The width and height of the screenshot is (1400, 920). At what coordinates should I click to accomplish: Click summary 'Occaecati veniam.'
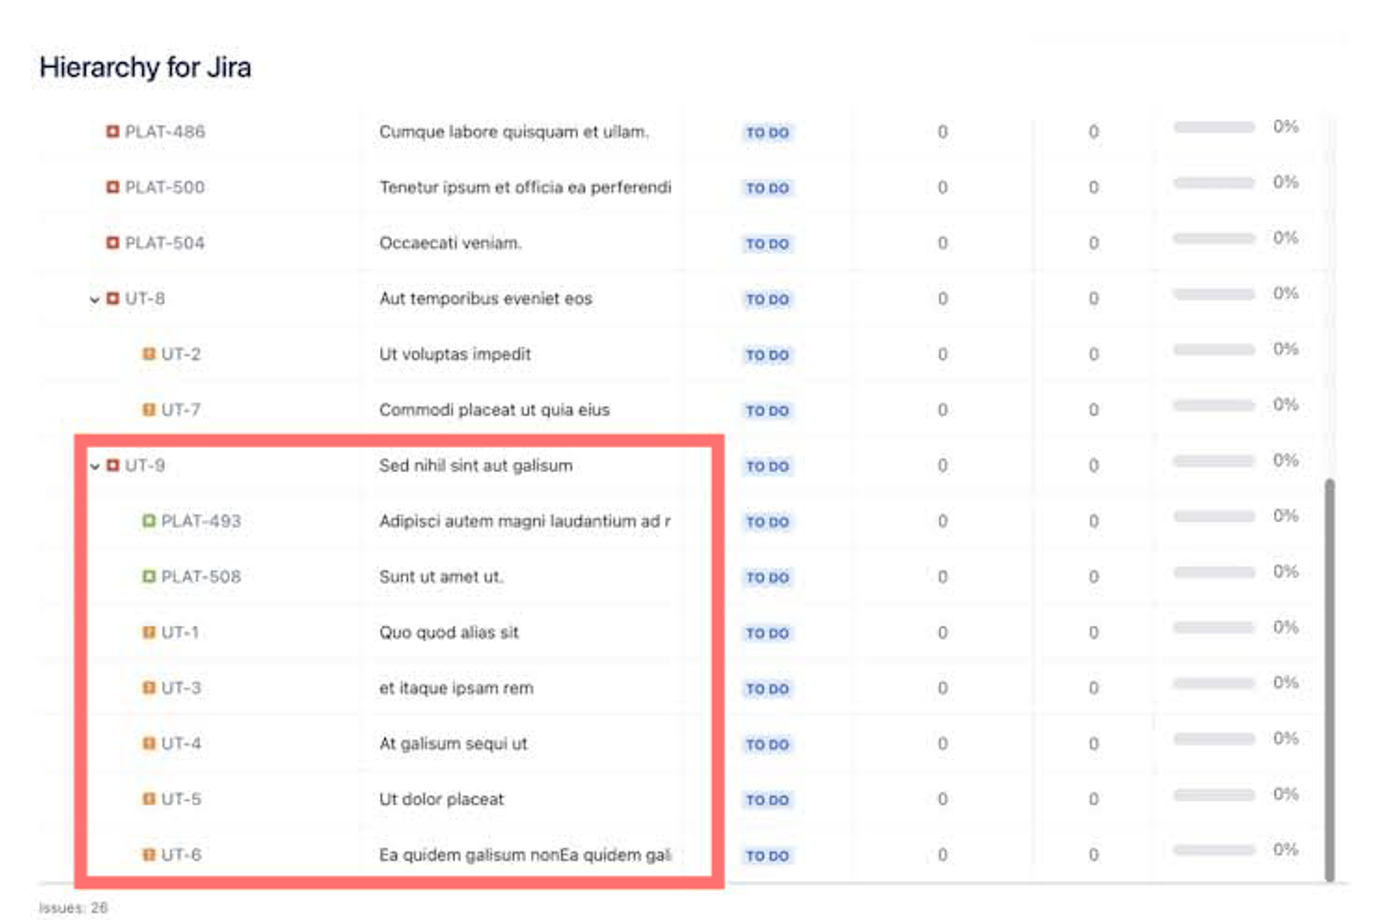[450, 243]
